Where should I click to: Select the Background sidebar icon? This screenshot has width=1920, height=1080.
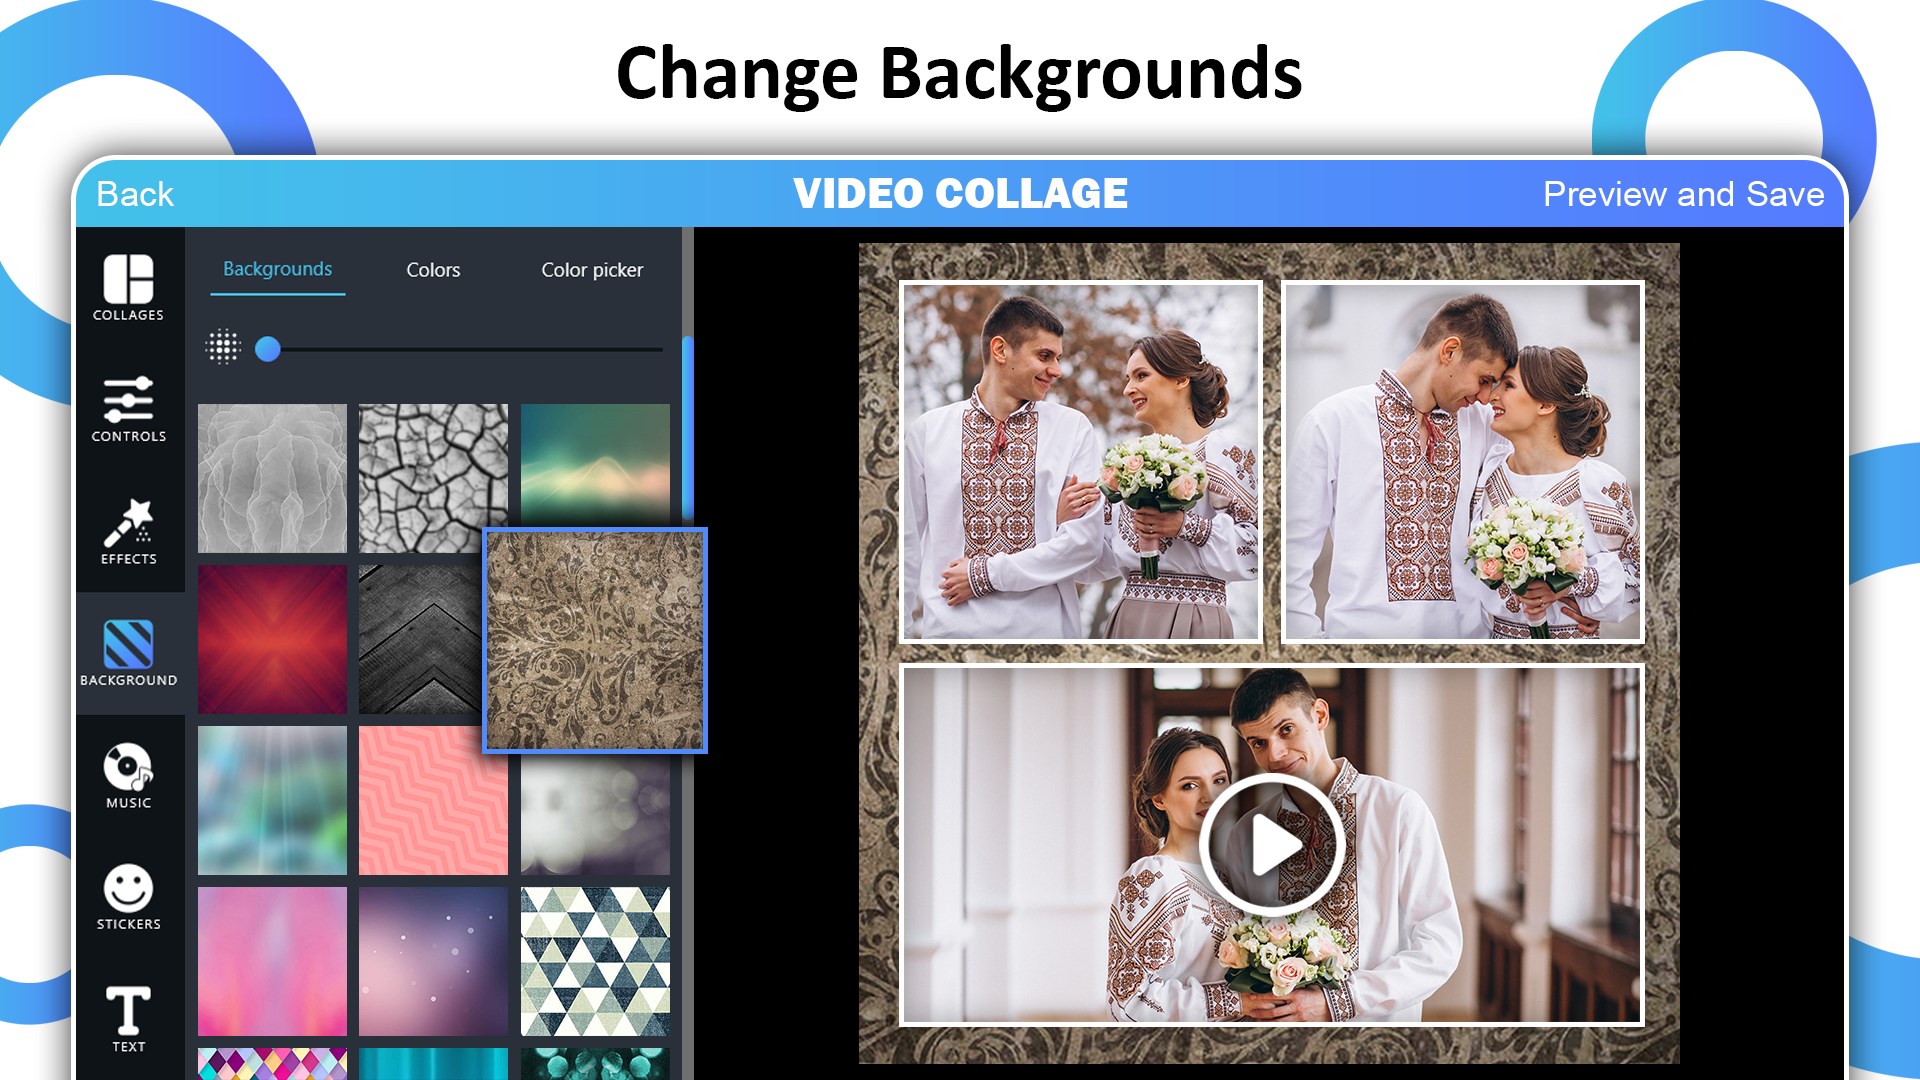(128, 652)
